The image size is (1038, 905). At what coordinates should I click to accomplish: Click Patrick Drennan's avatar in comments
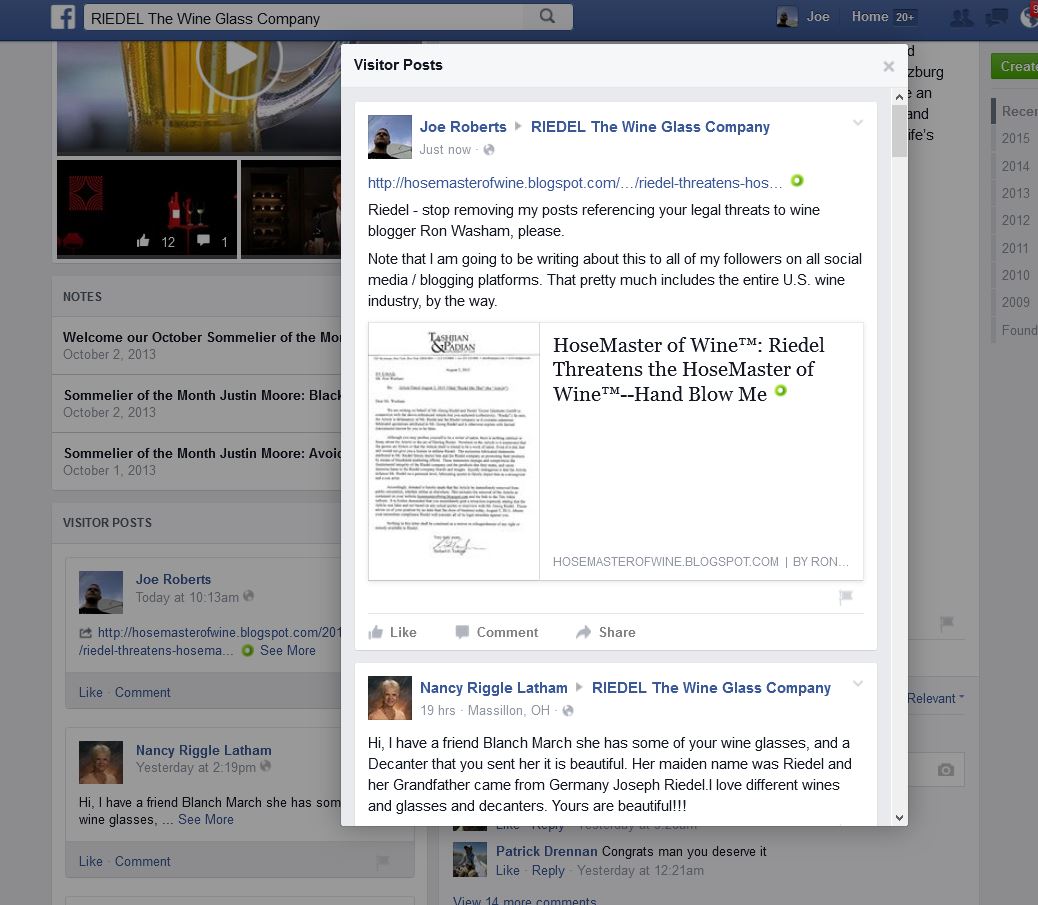coord(470,860)
